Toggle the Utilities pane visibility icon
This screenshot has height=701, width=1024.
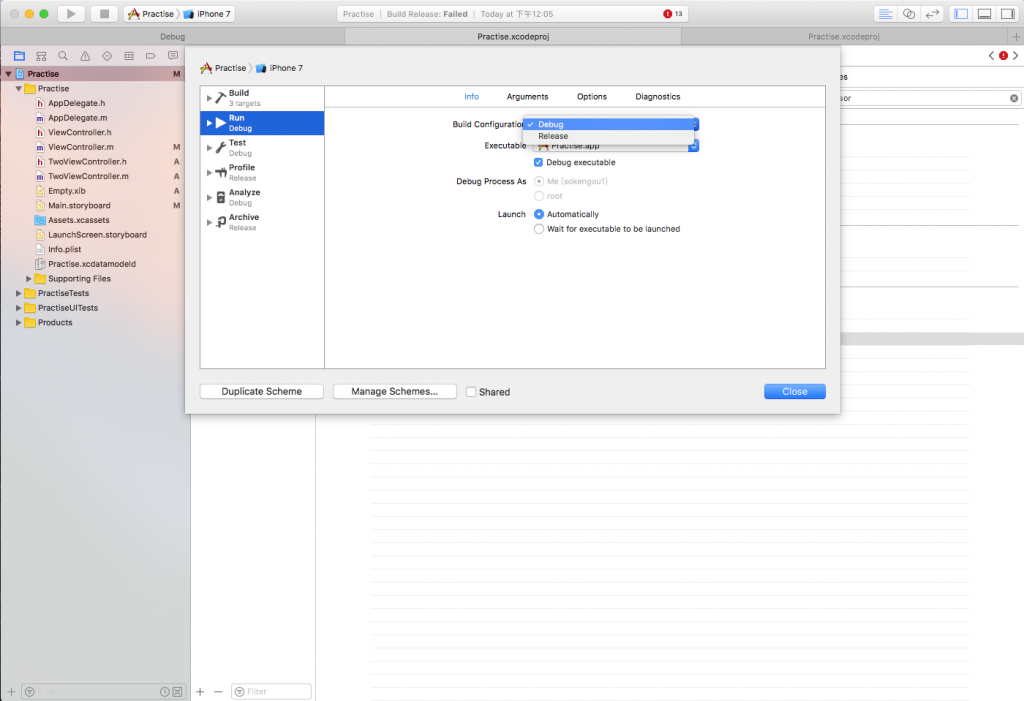[x=1008, y=14]
